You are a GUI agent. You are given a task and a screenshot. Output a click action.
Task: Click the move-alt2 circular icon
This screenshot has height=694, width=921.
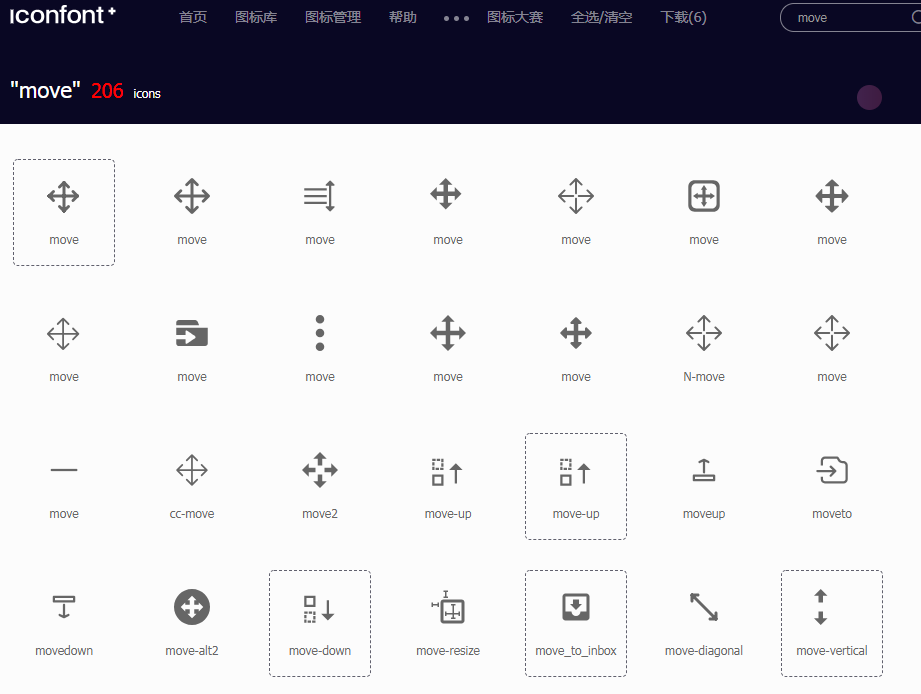tap(192, 607)
